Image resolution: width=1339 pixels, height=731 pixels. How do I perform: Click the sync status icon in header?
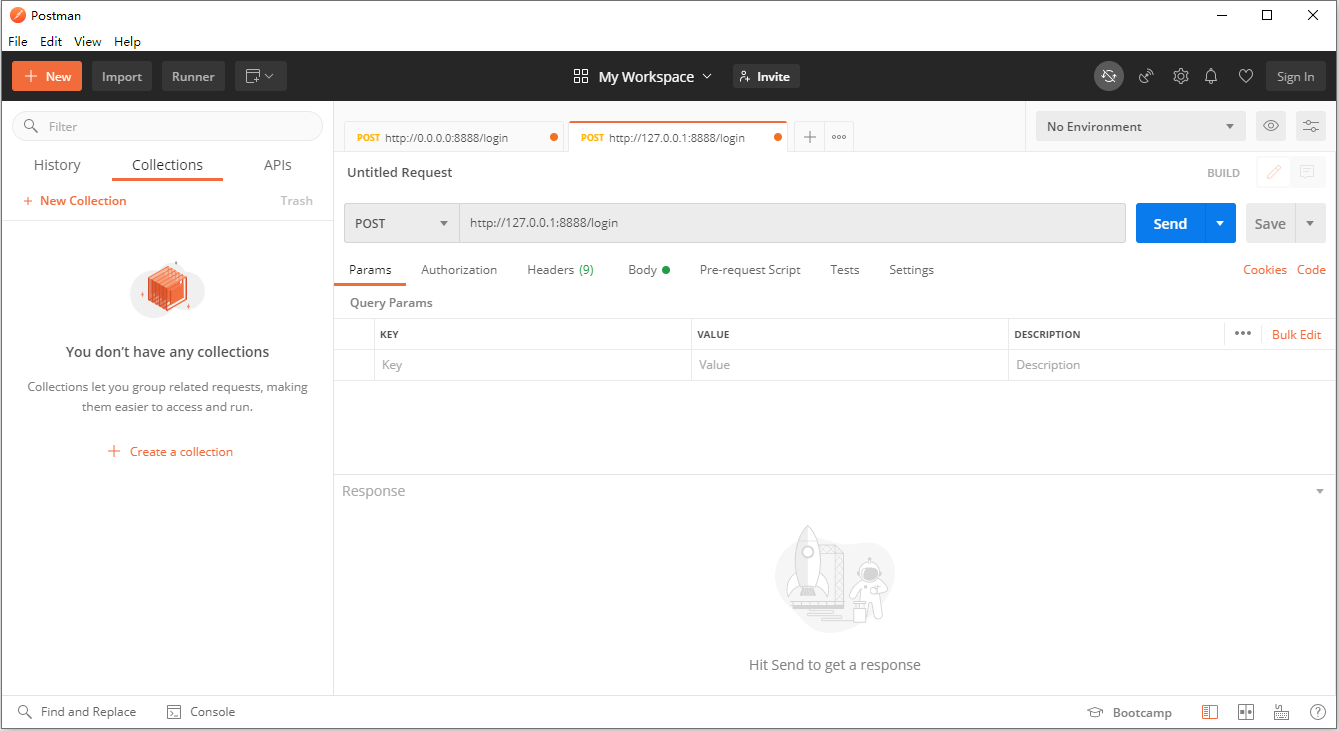[1108, 76]
